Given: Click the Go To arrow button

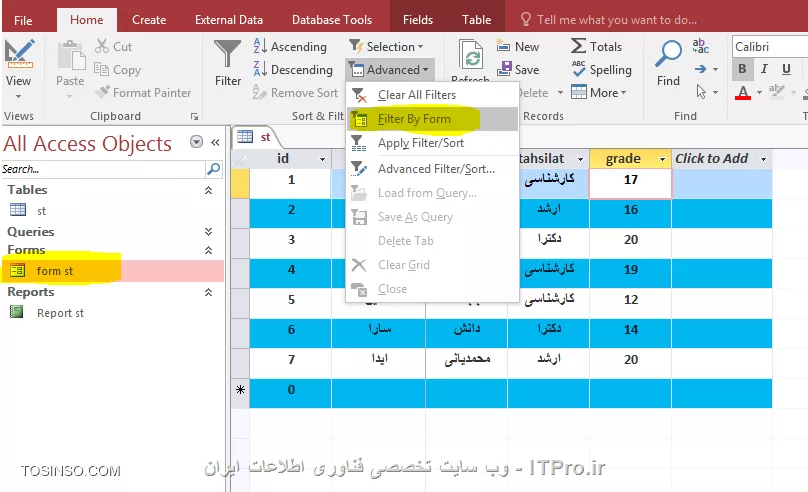Looking at the screenshot, I should 700,69.
